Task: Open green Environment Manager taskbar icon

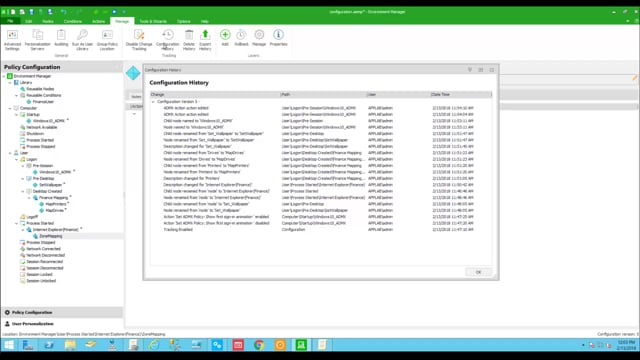Action: [301, 345]
